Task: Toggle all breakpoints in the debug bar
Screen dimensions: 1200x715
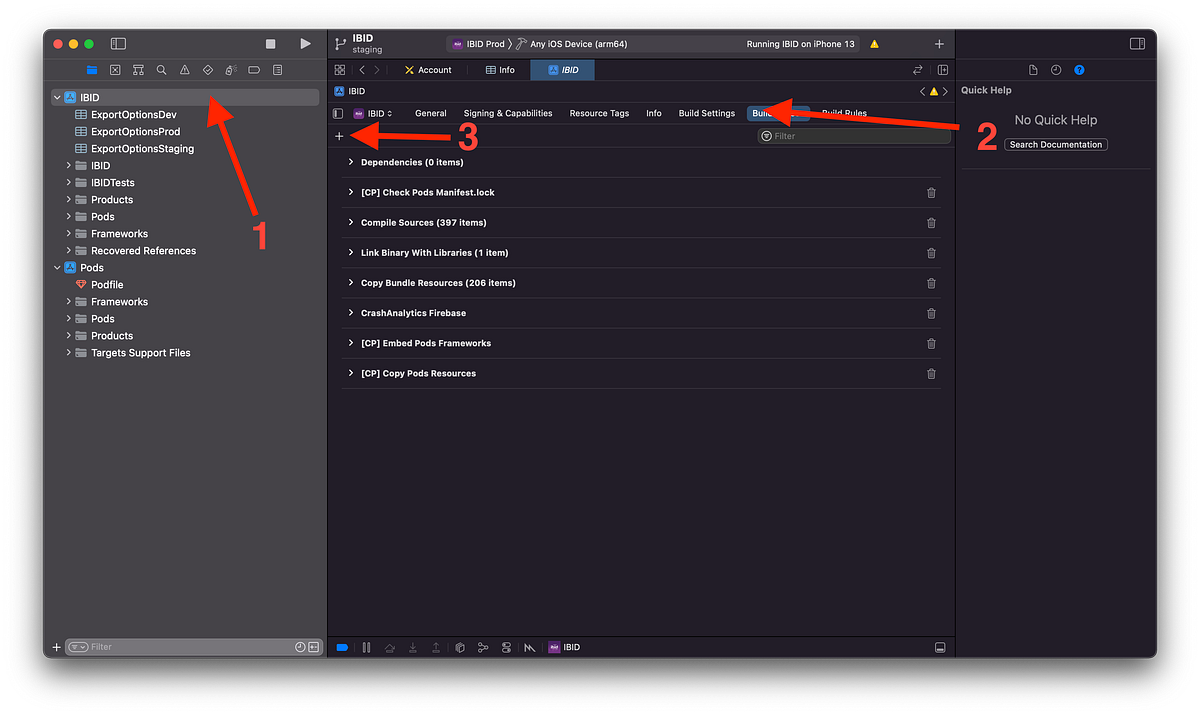Action: (x=342, y=647)
